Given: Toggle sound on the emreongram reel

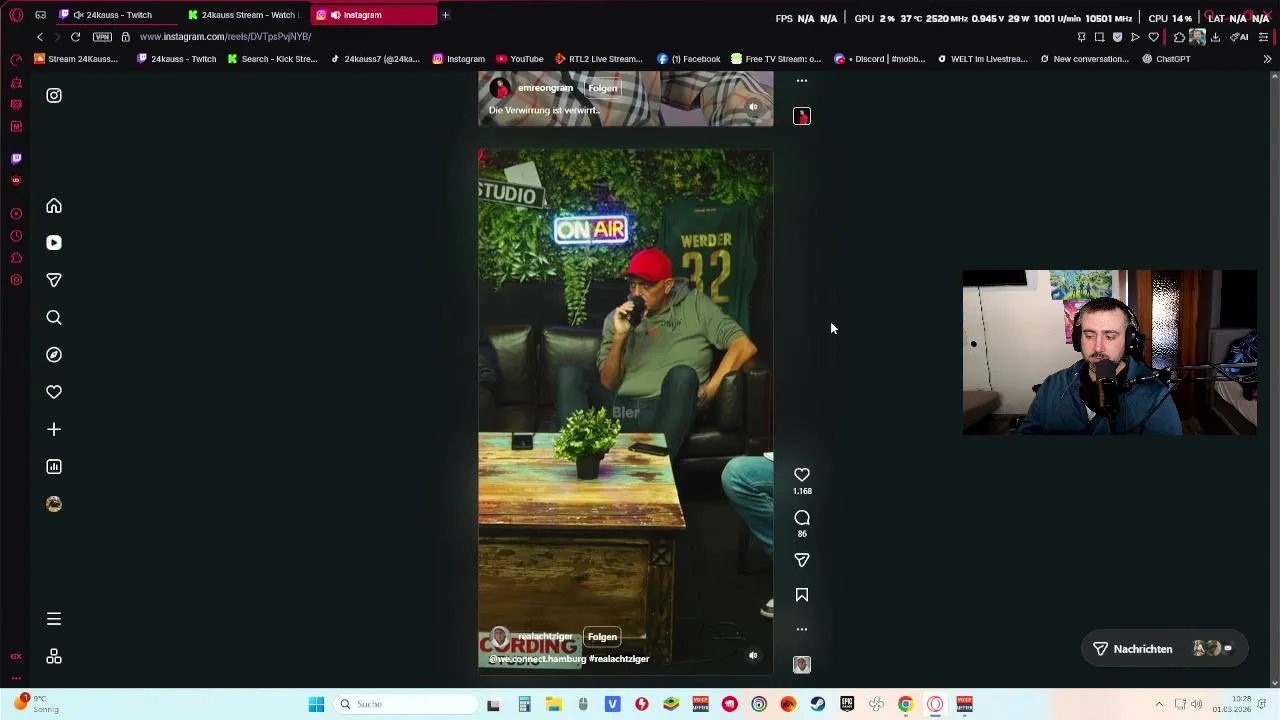Looking at the screenshot, I should coord(753,107).
